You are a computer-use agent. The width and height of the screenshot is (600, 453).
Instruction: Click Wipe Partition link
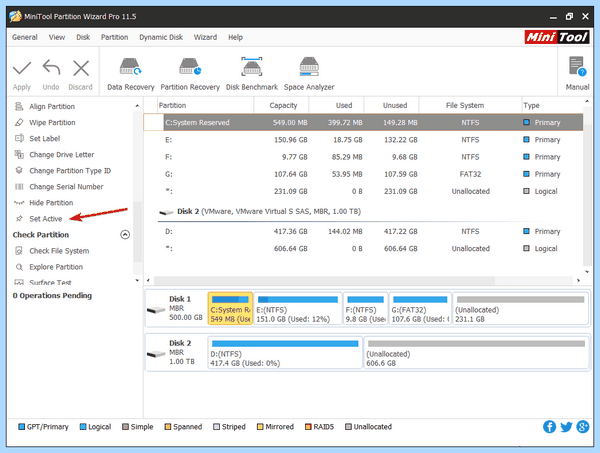click(52, 122)
